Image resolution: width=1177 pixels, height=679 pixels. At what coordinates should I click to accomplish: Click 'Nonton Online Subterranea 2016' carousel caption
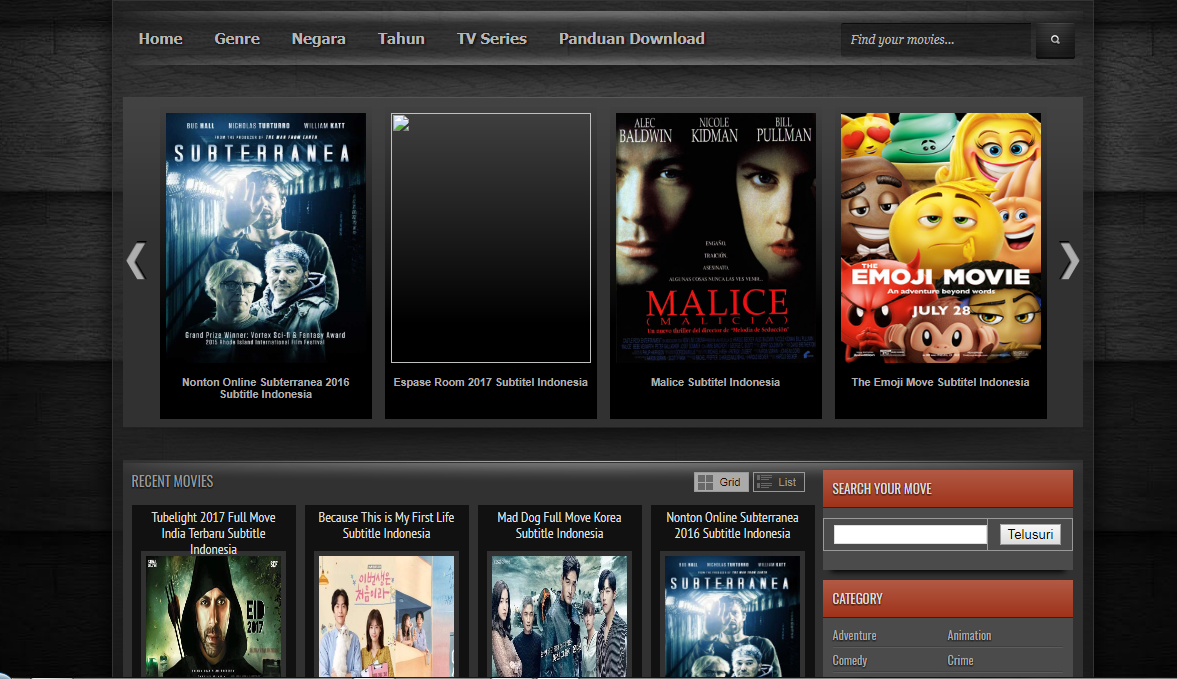coord(266,388)
